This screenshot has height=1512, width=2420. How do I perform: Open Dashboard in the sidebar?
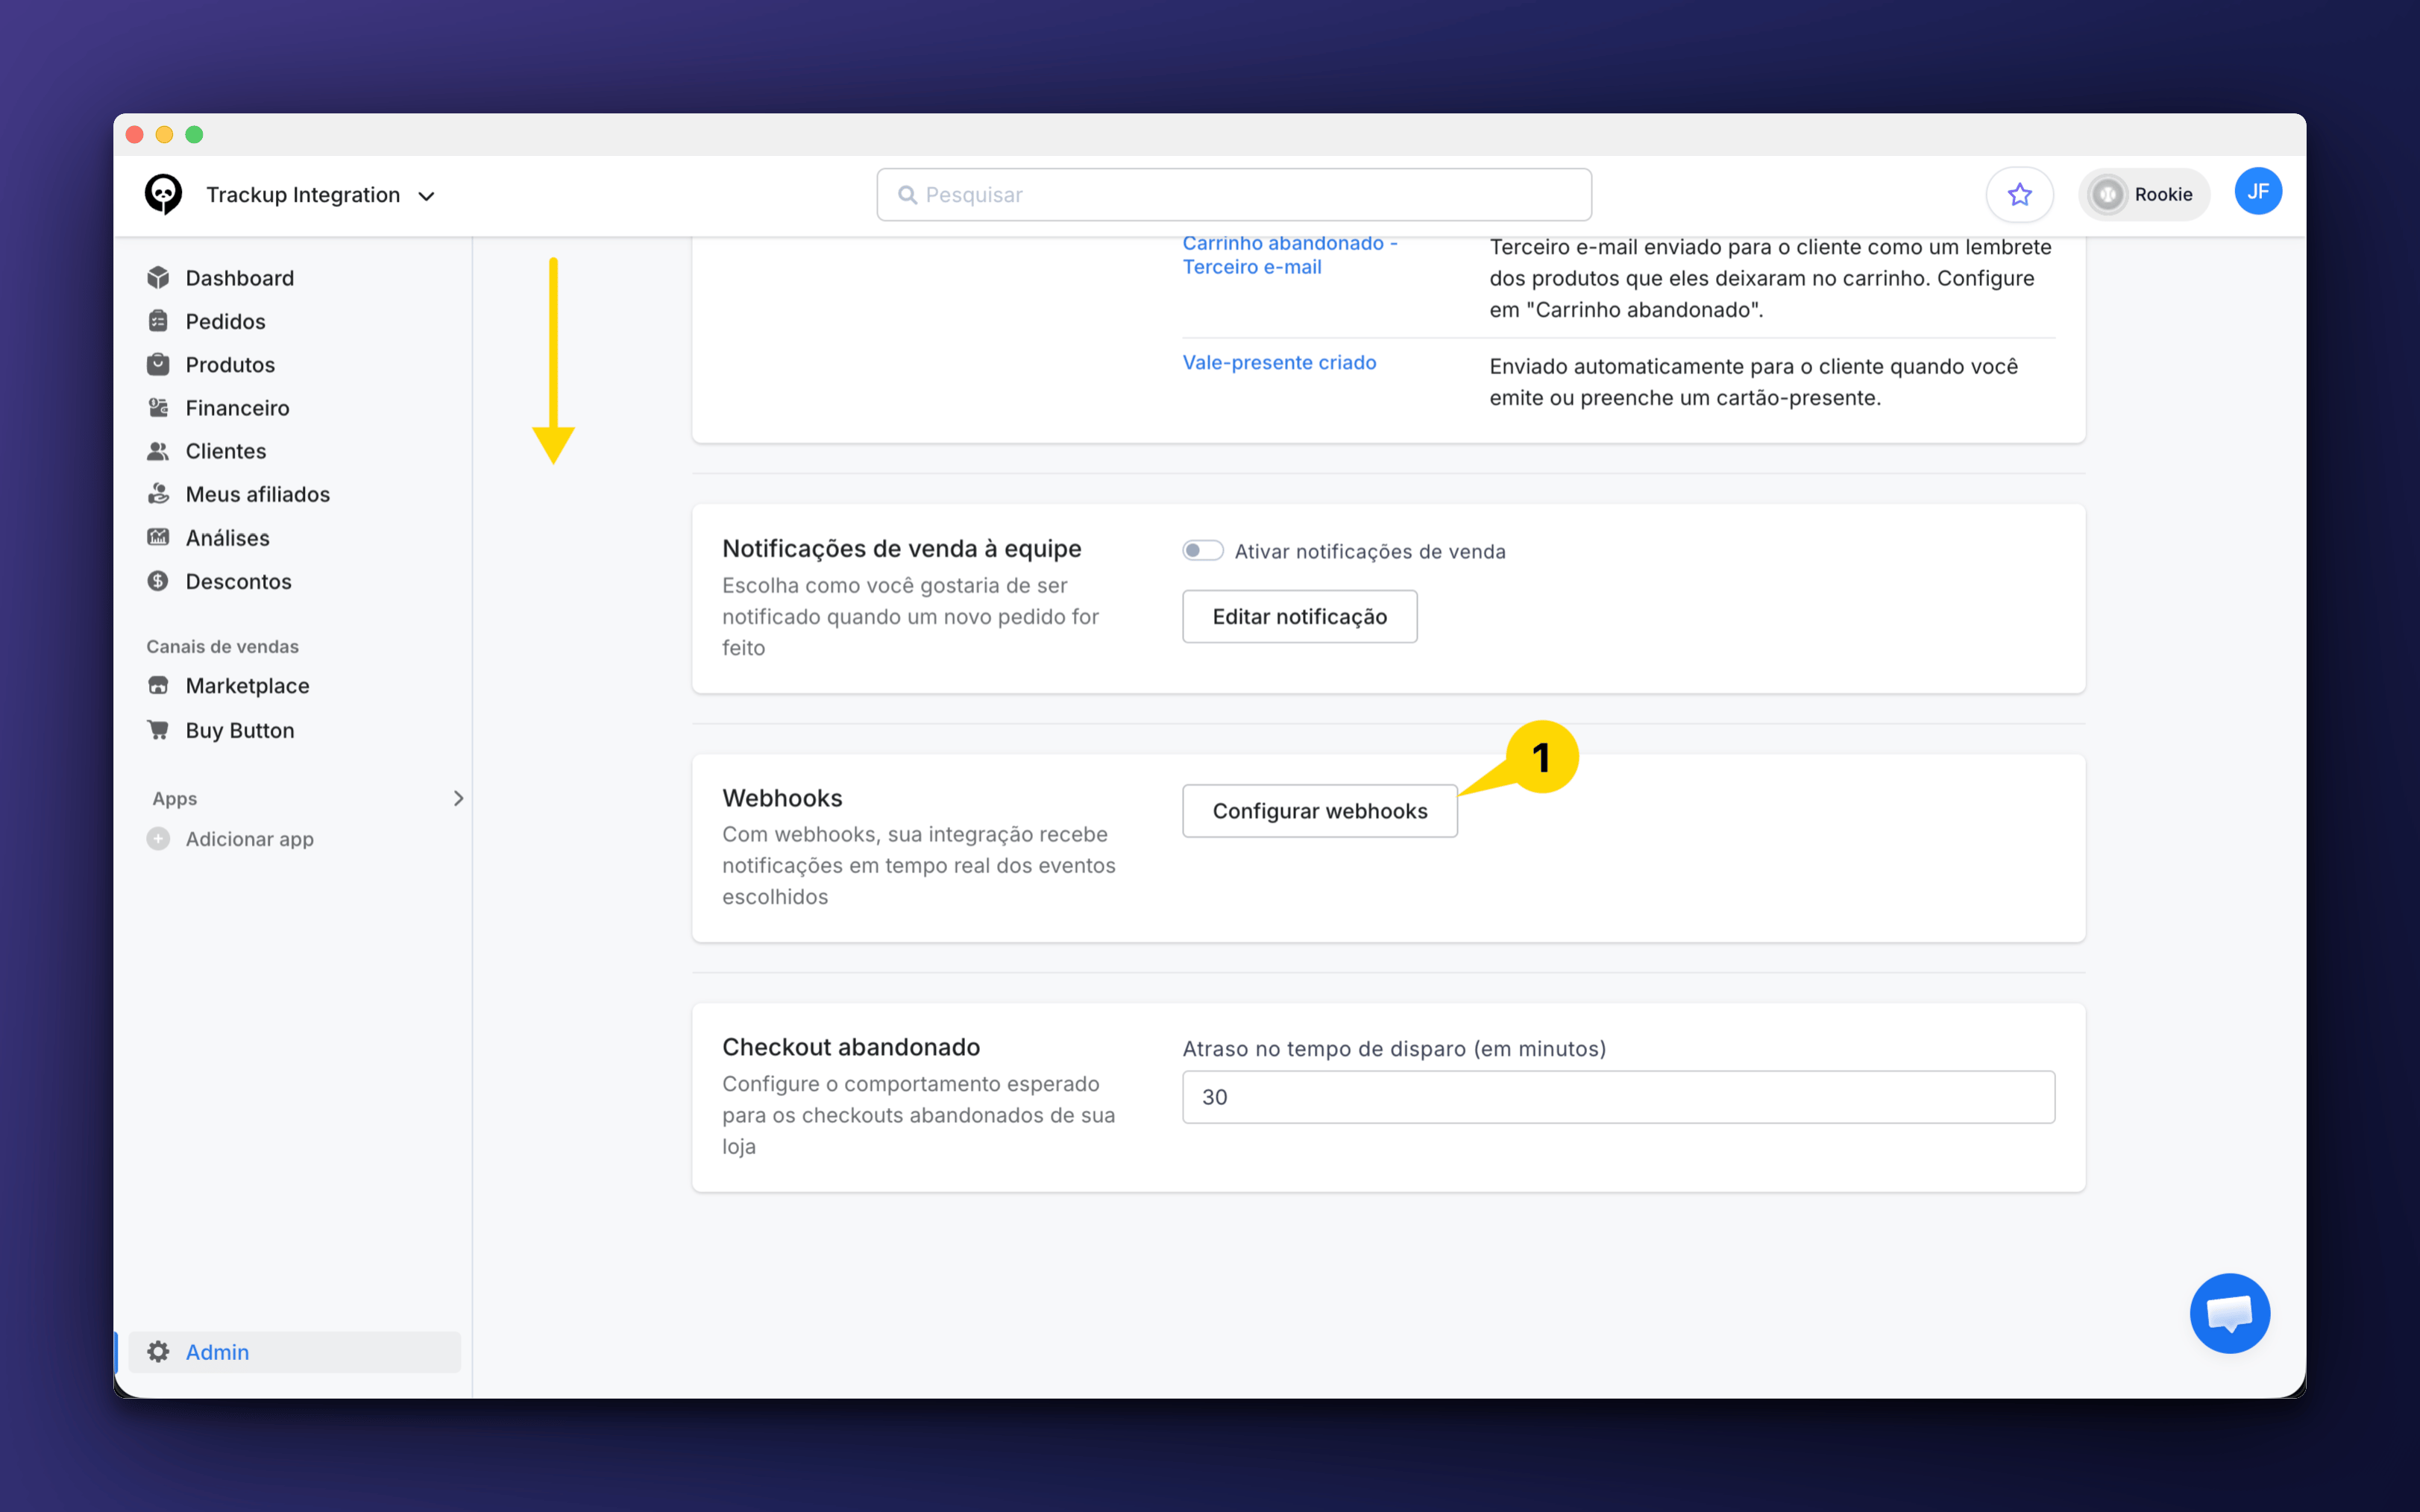(x=240, y=278)
